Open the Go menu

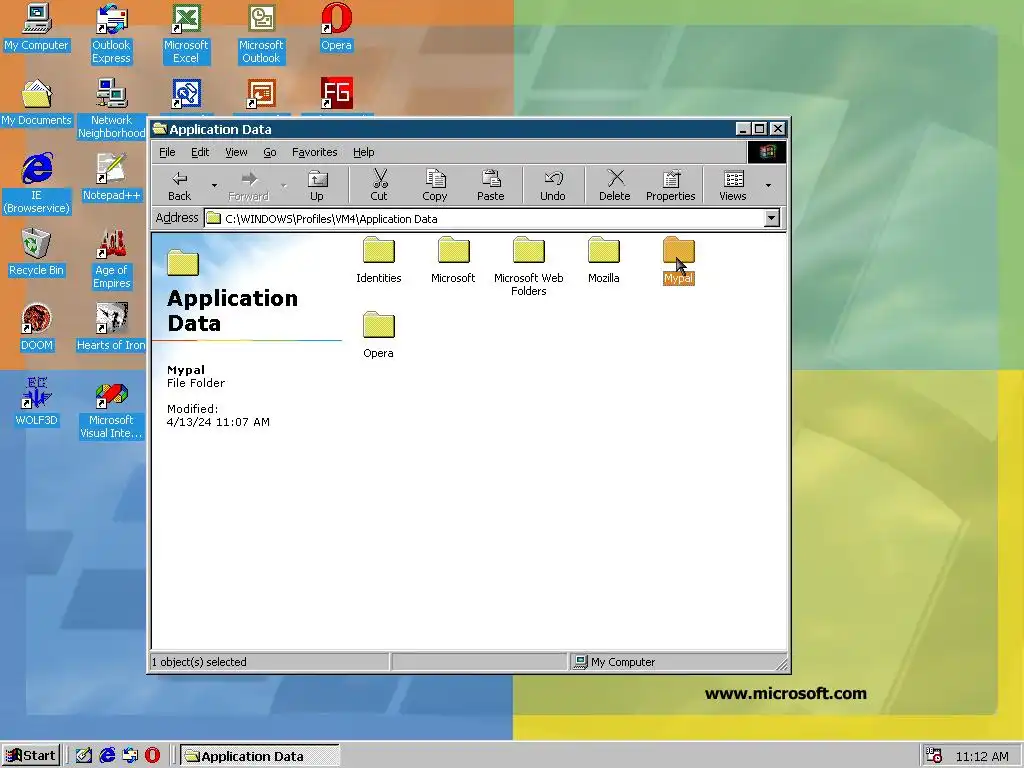[x=270, y=152]
